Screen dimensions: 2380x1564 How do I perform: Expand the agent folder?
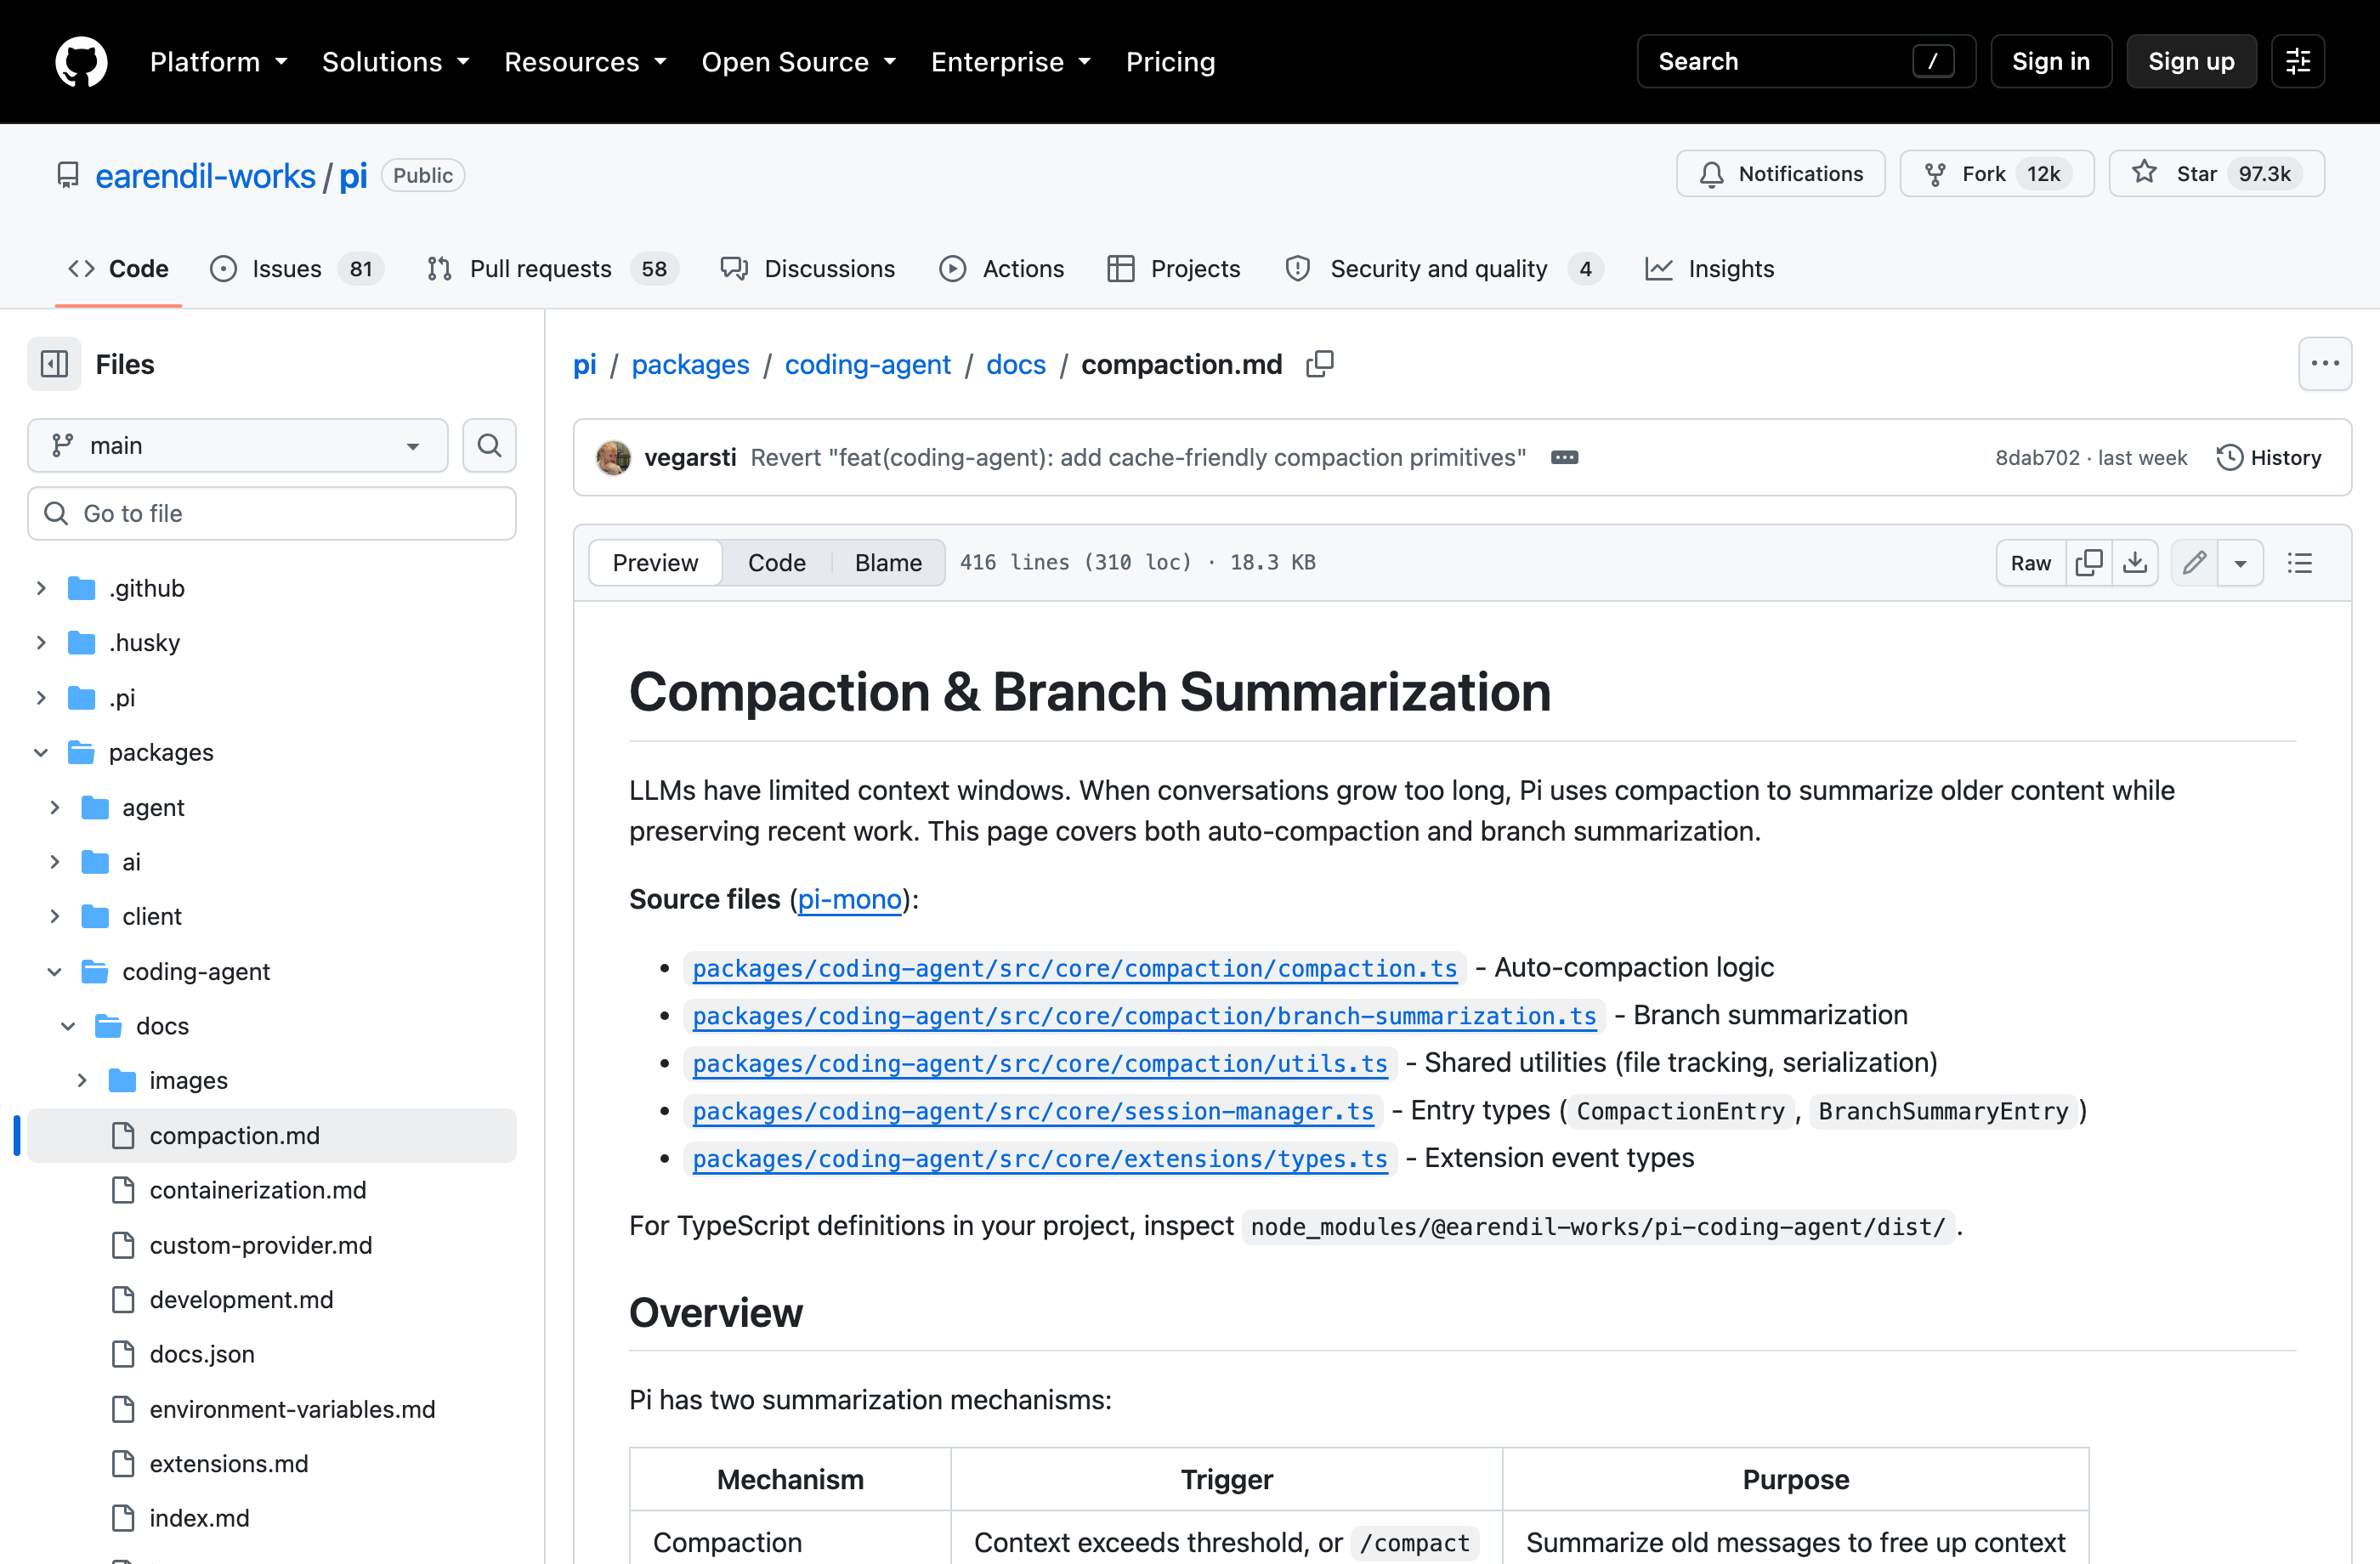[x=55, y=807]
